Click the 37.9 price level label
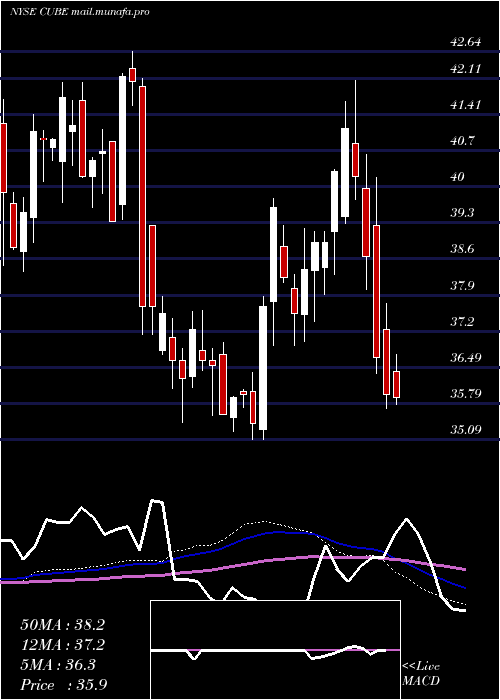 point(462,285)
